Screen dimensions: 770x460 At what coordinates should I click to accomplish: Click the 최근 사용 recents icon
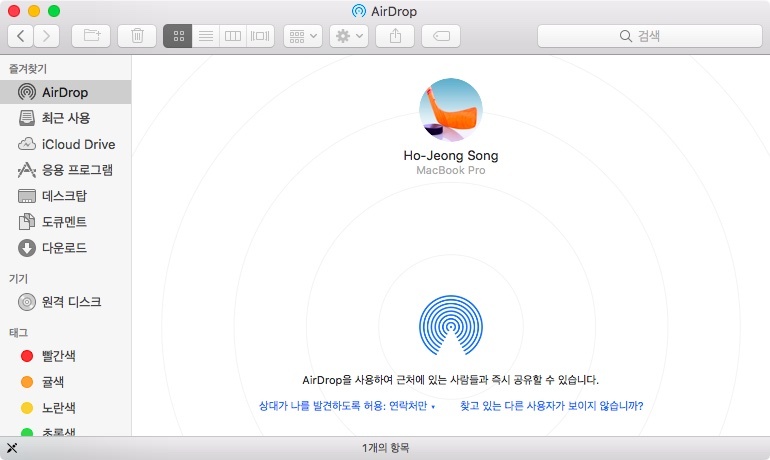tap(27, 118)
